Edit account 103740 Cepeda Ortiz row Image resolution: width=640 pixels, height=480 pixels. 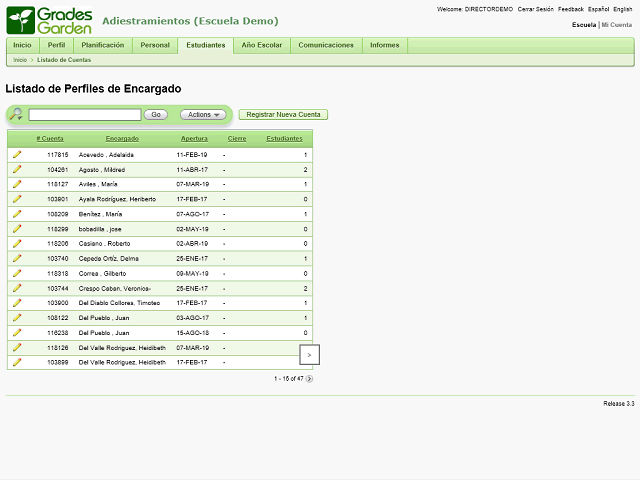tap(17, 258)
